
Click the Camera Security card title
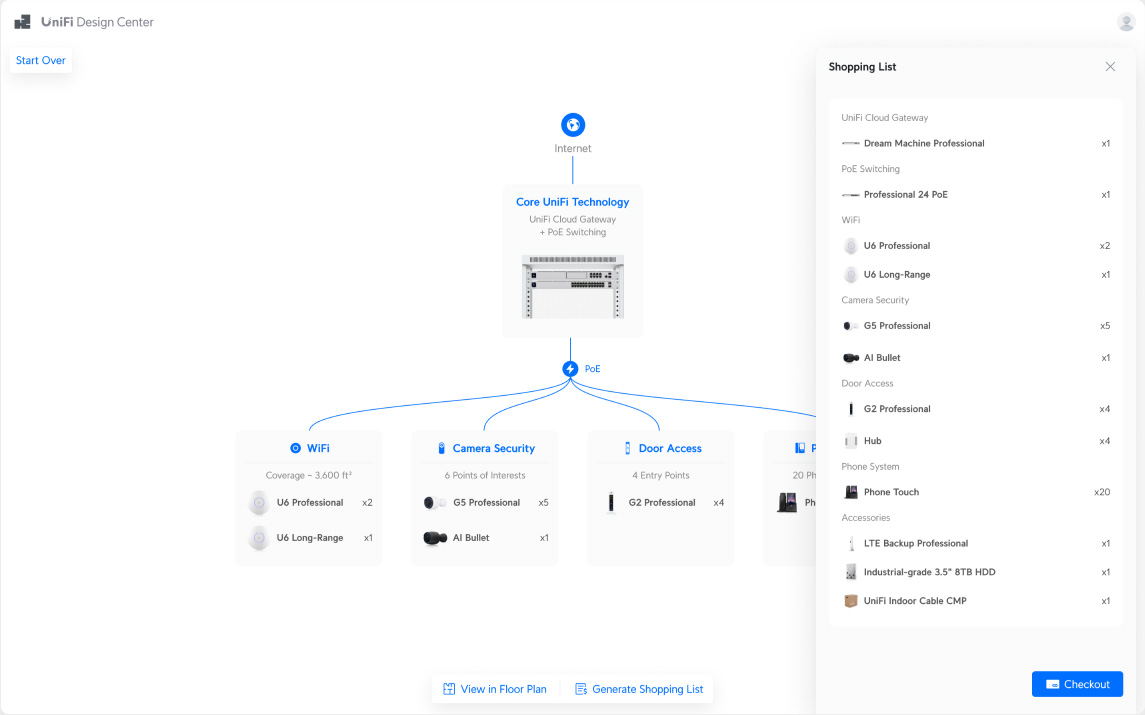pos(494,448)
